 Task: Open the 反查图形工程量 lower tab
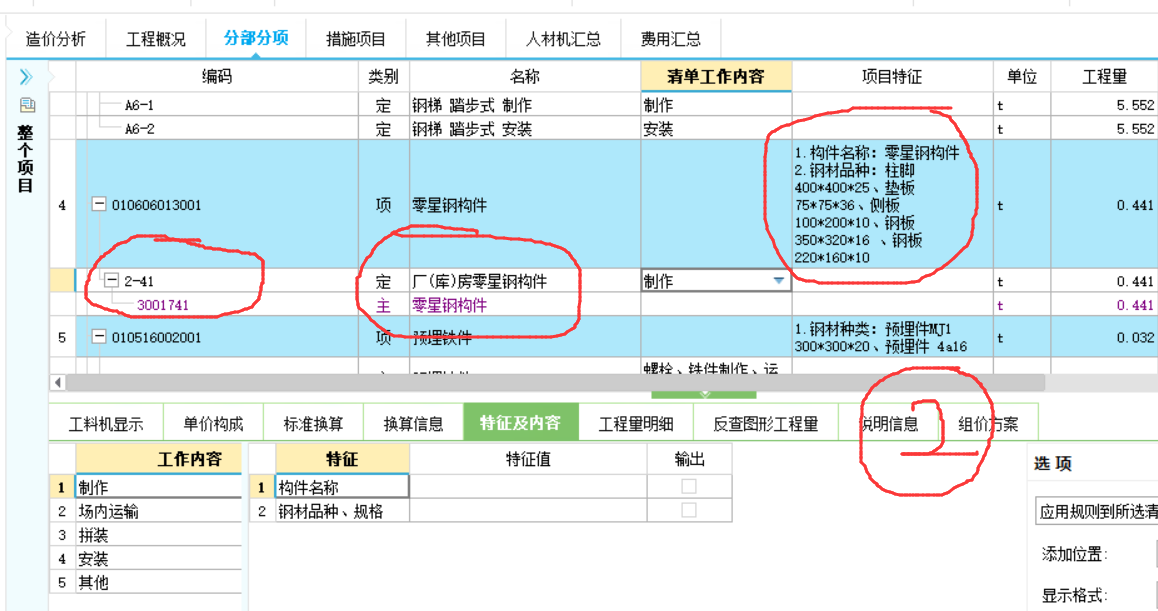pos(765,423)
